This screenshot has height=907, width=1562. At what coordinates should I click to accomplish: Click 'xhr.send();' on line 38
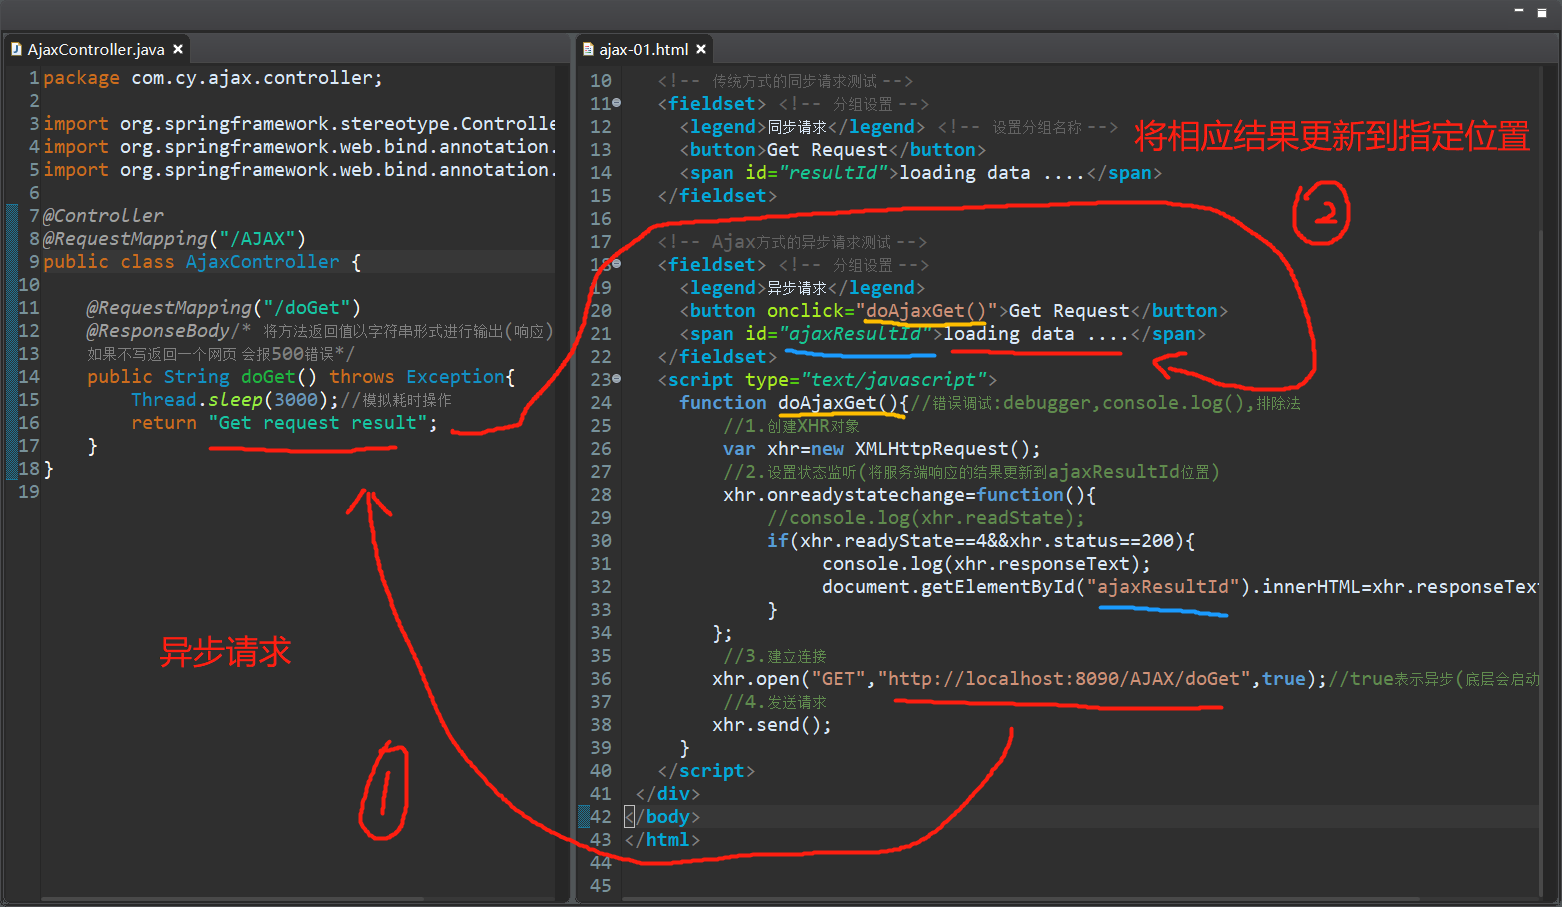tap(772, 725)
